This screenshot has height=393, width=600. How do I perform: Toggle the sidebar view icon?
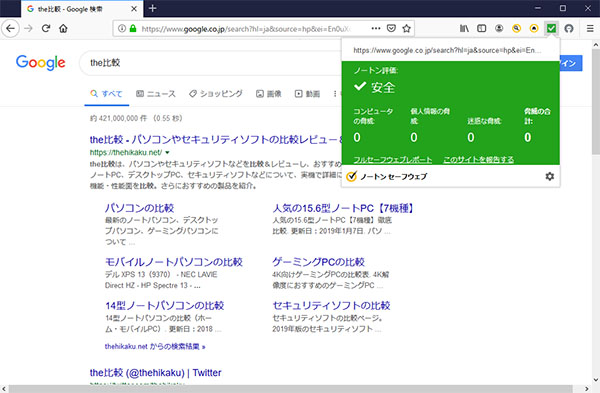(x=482, y=28)
